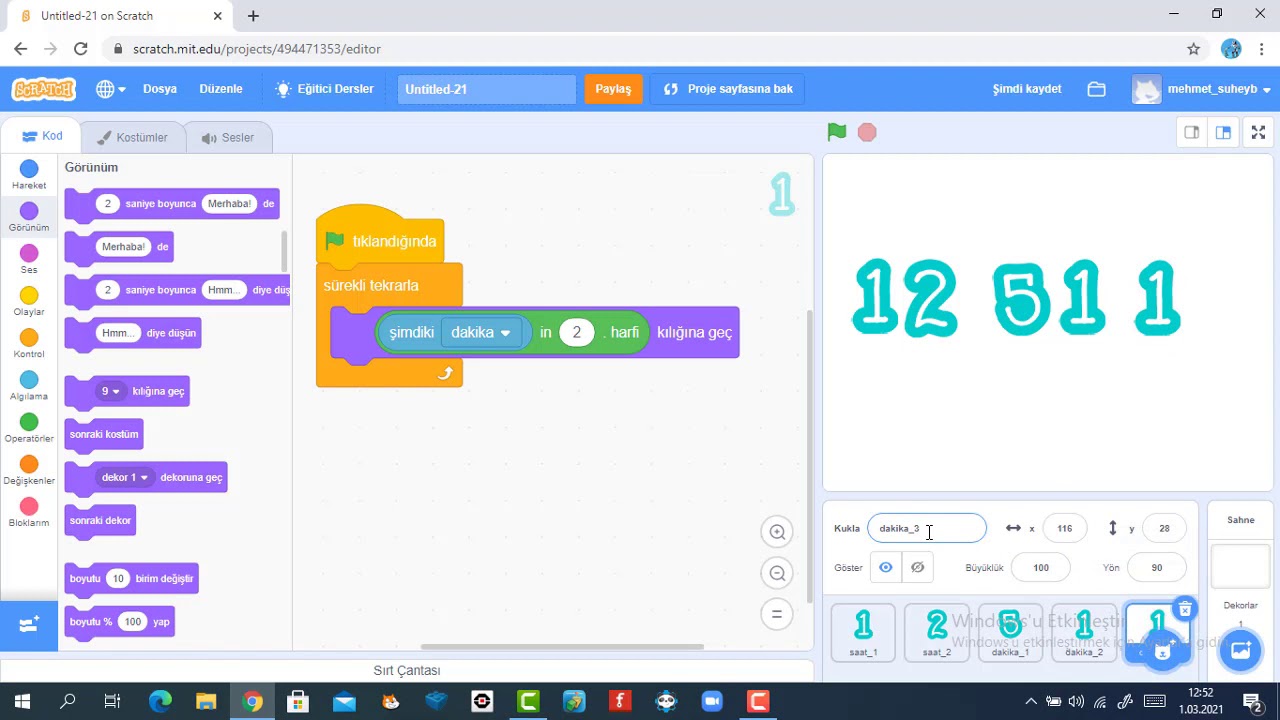The image size is (1280, 720).
Task: Click the Büyüklük size field
Action: click(x=1041, y=567)
